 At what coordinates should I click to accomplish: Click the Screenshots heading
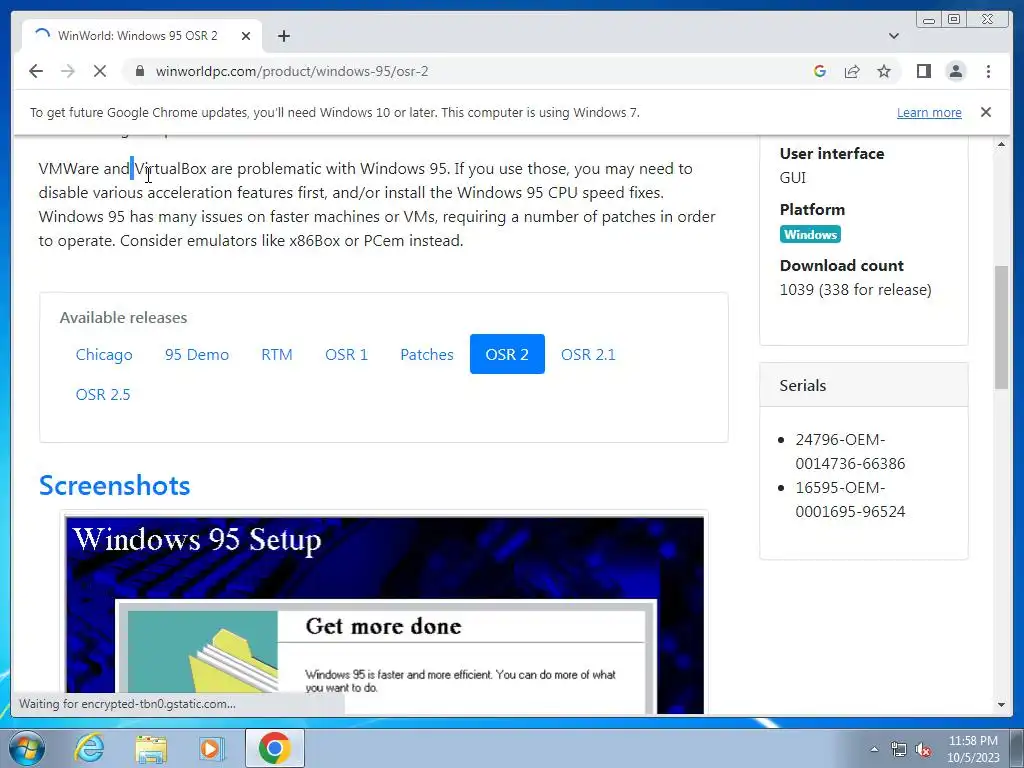[x=114, y=485]
